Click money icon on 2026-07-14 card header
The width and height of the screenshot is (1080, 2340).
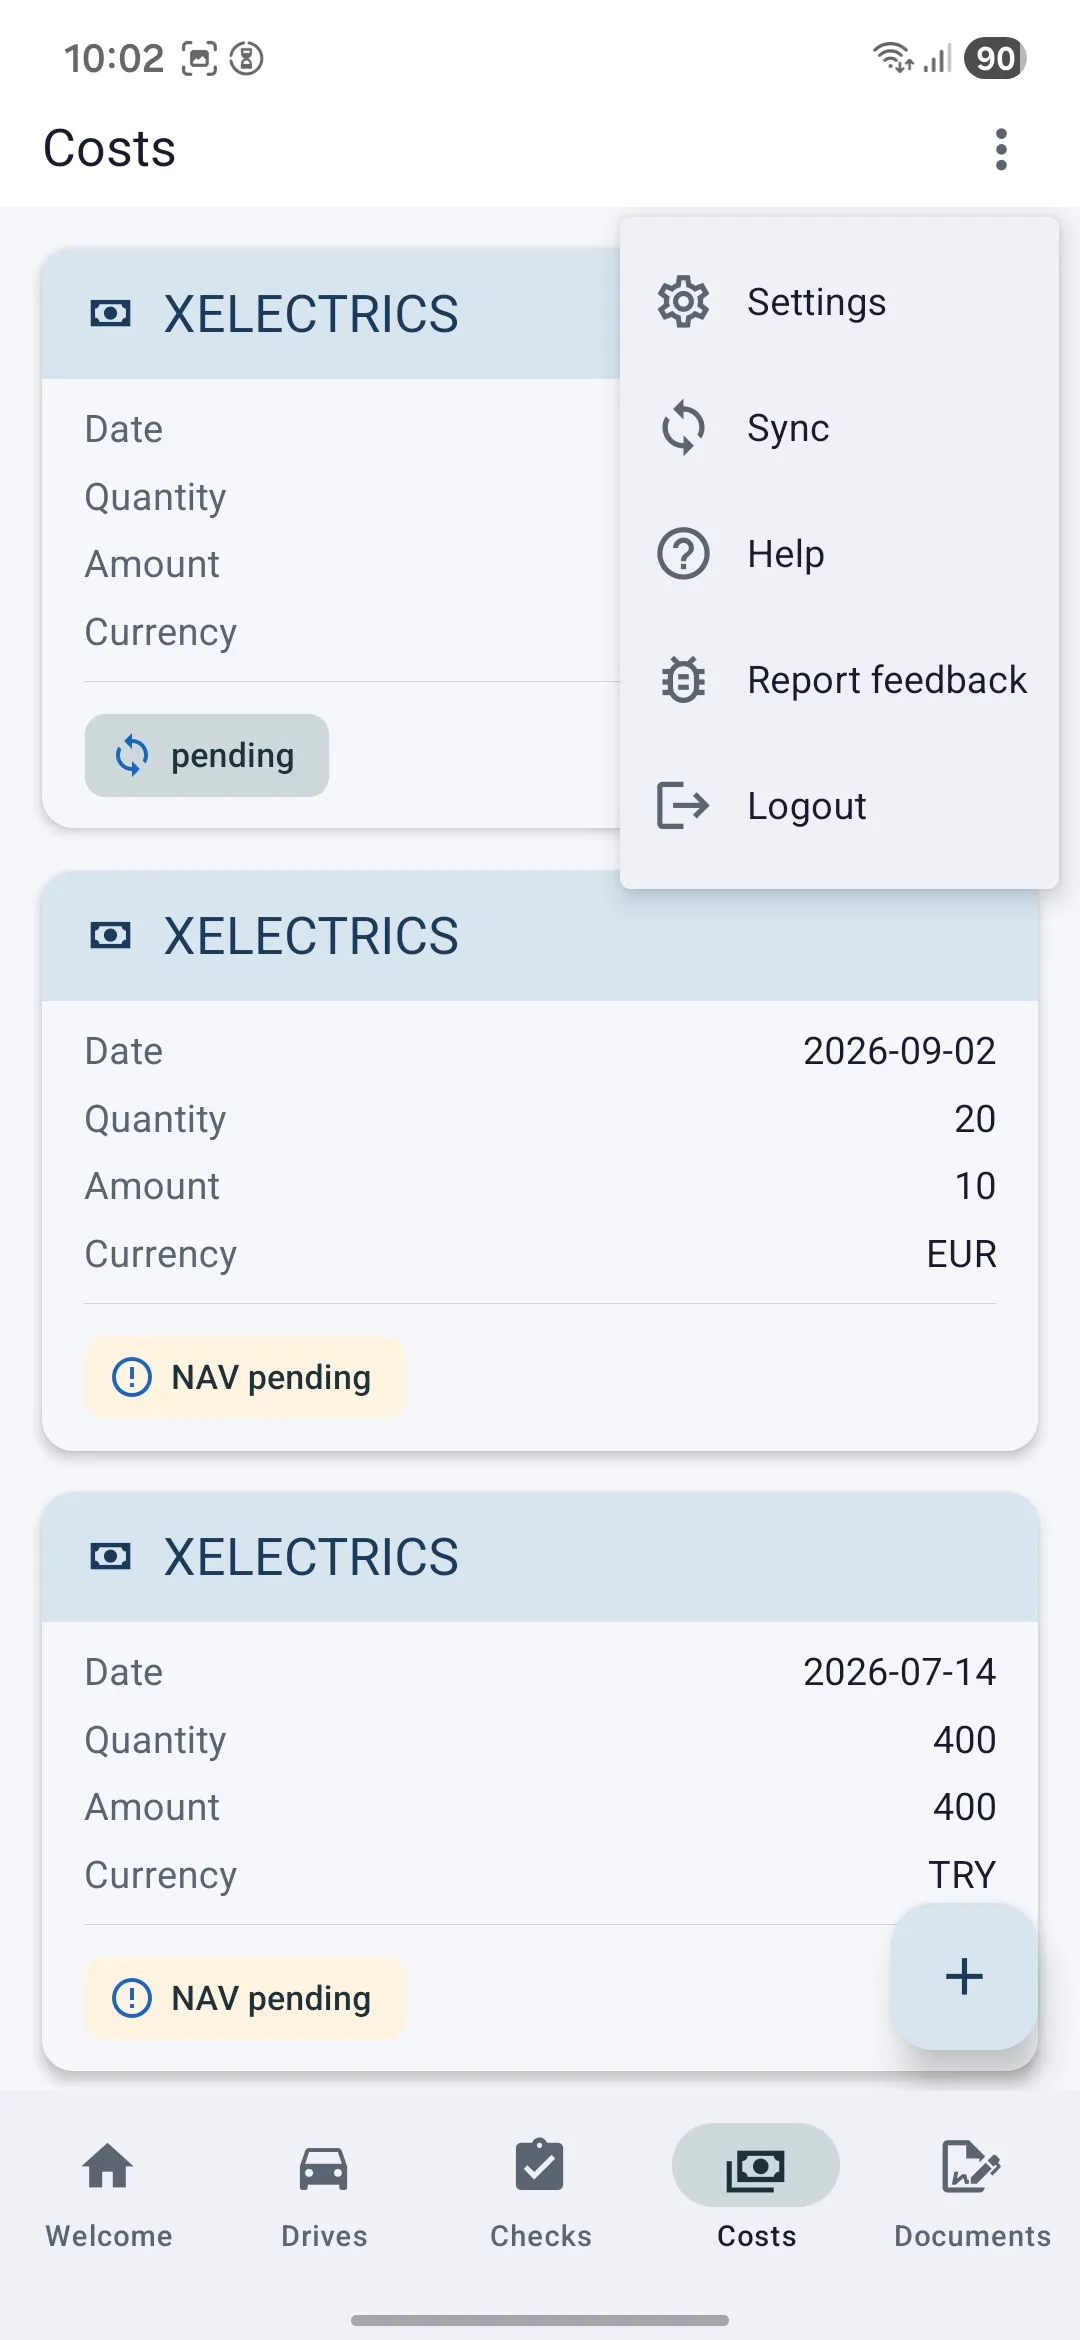[x=110, y=1557]
